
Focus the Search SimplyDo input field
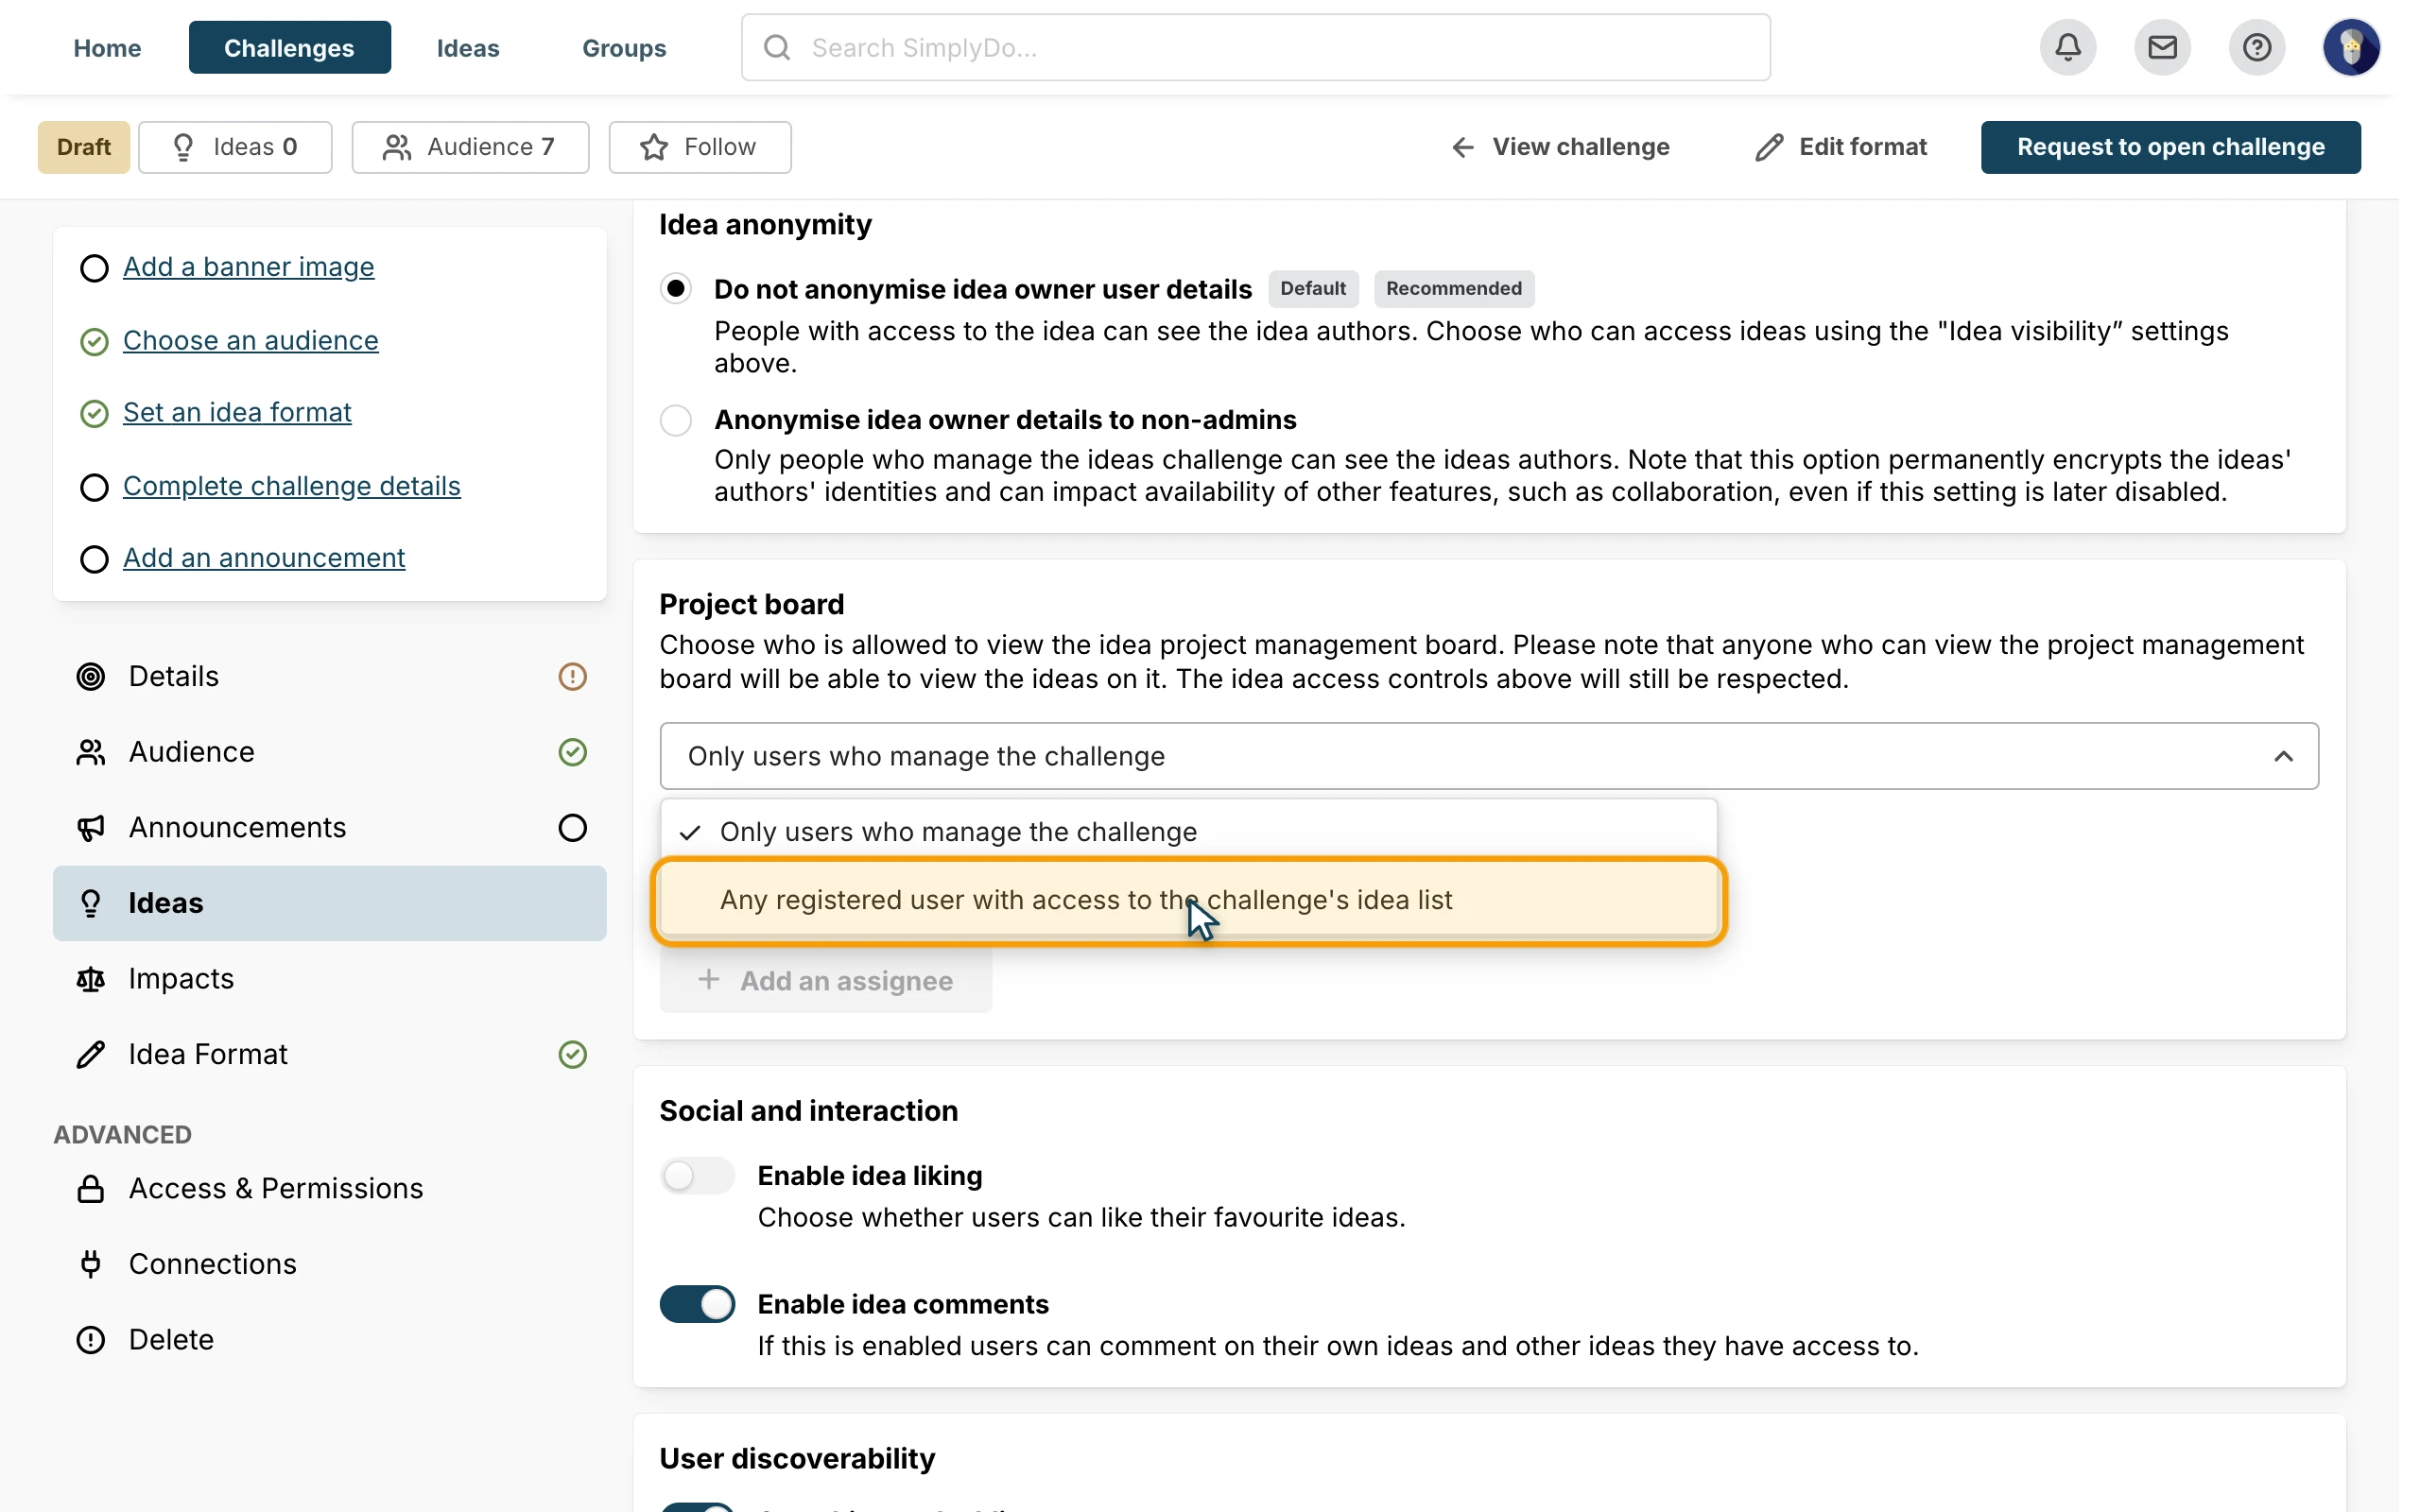tap(1255, 47)
